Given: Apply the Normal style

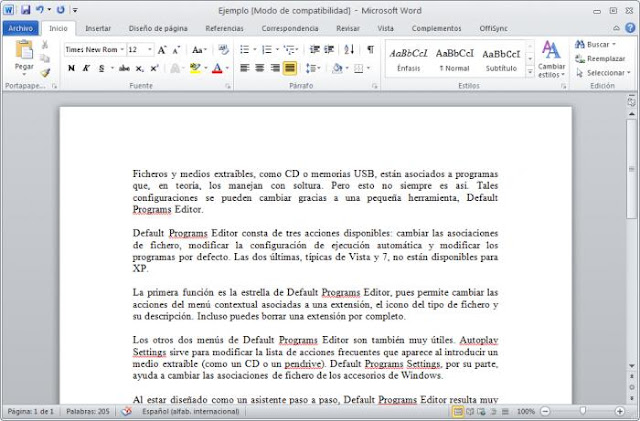Looking at the screenshot, I should 454,60.
